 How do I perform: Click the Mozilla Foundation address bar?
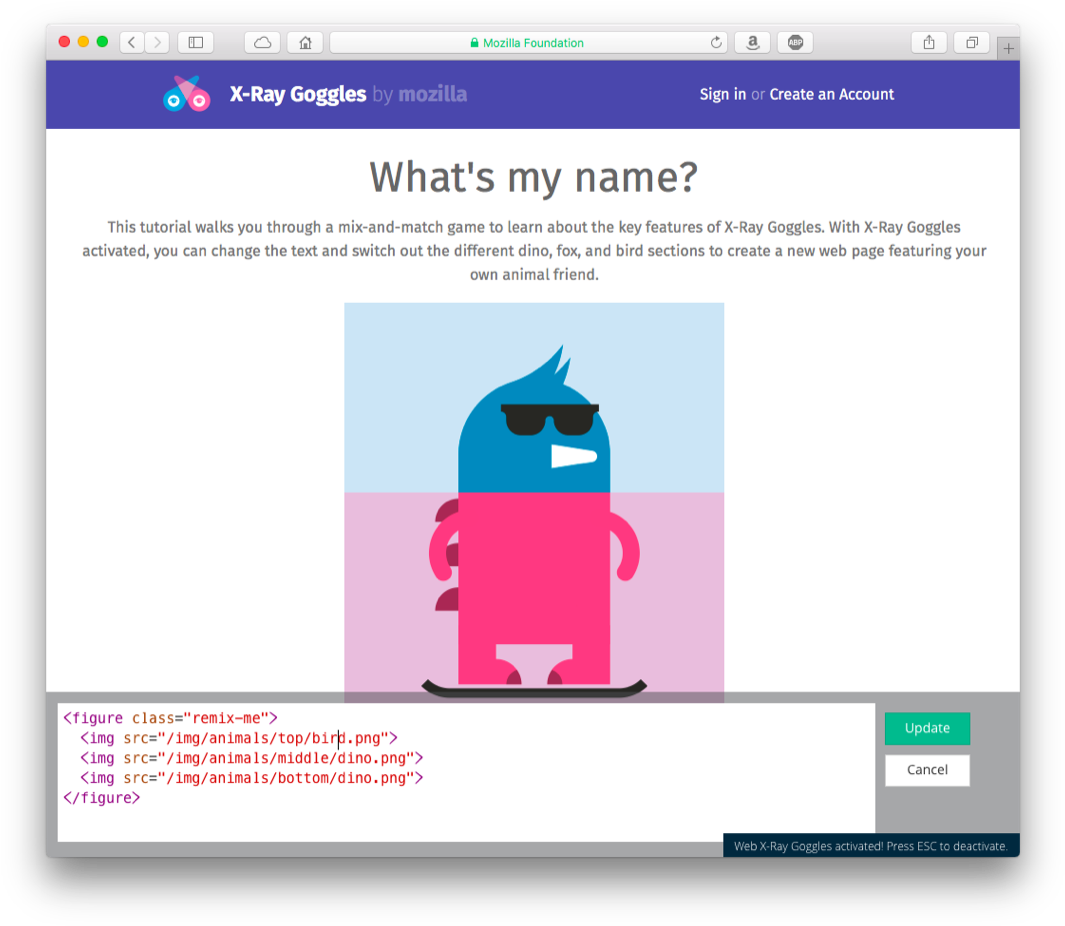point(527,42)
